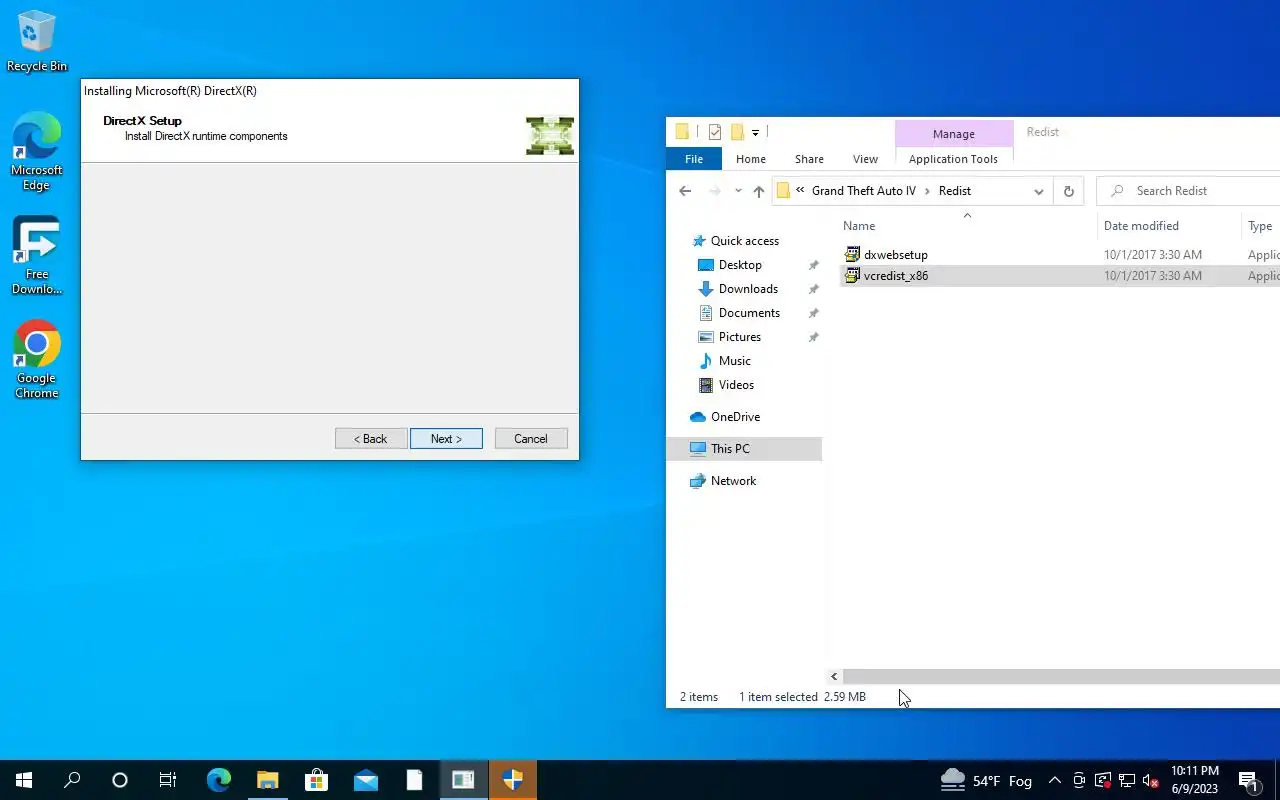Viewport: 1280px width, 800px height.
Task: Click the forward navigation arrow
Action: point(714,191)
